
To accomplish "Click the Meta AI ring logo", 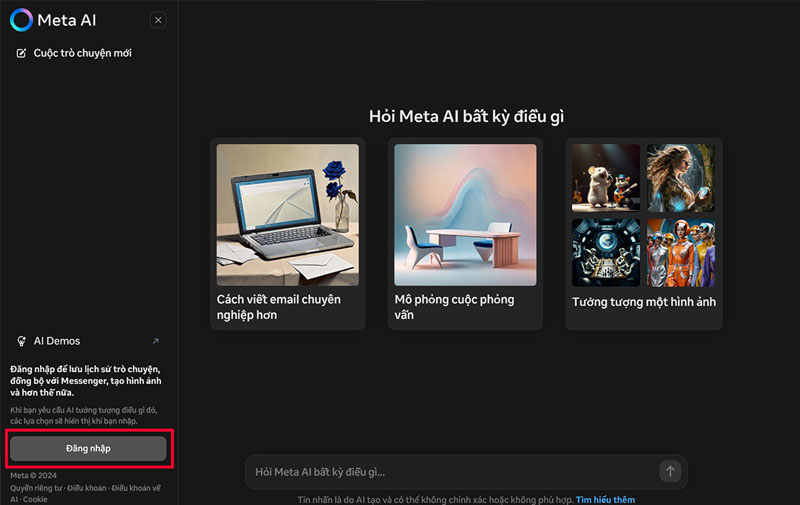I will 21,20.
